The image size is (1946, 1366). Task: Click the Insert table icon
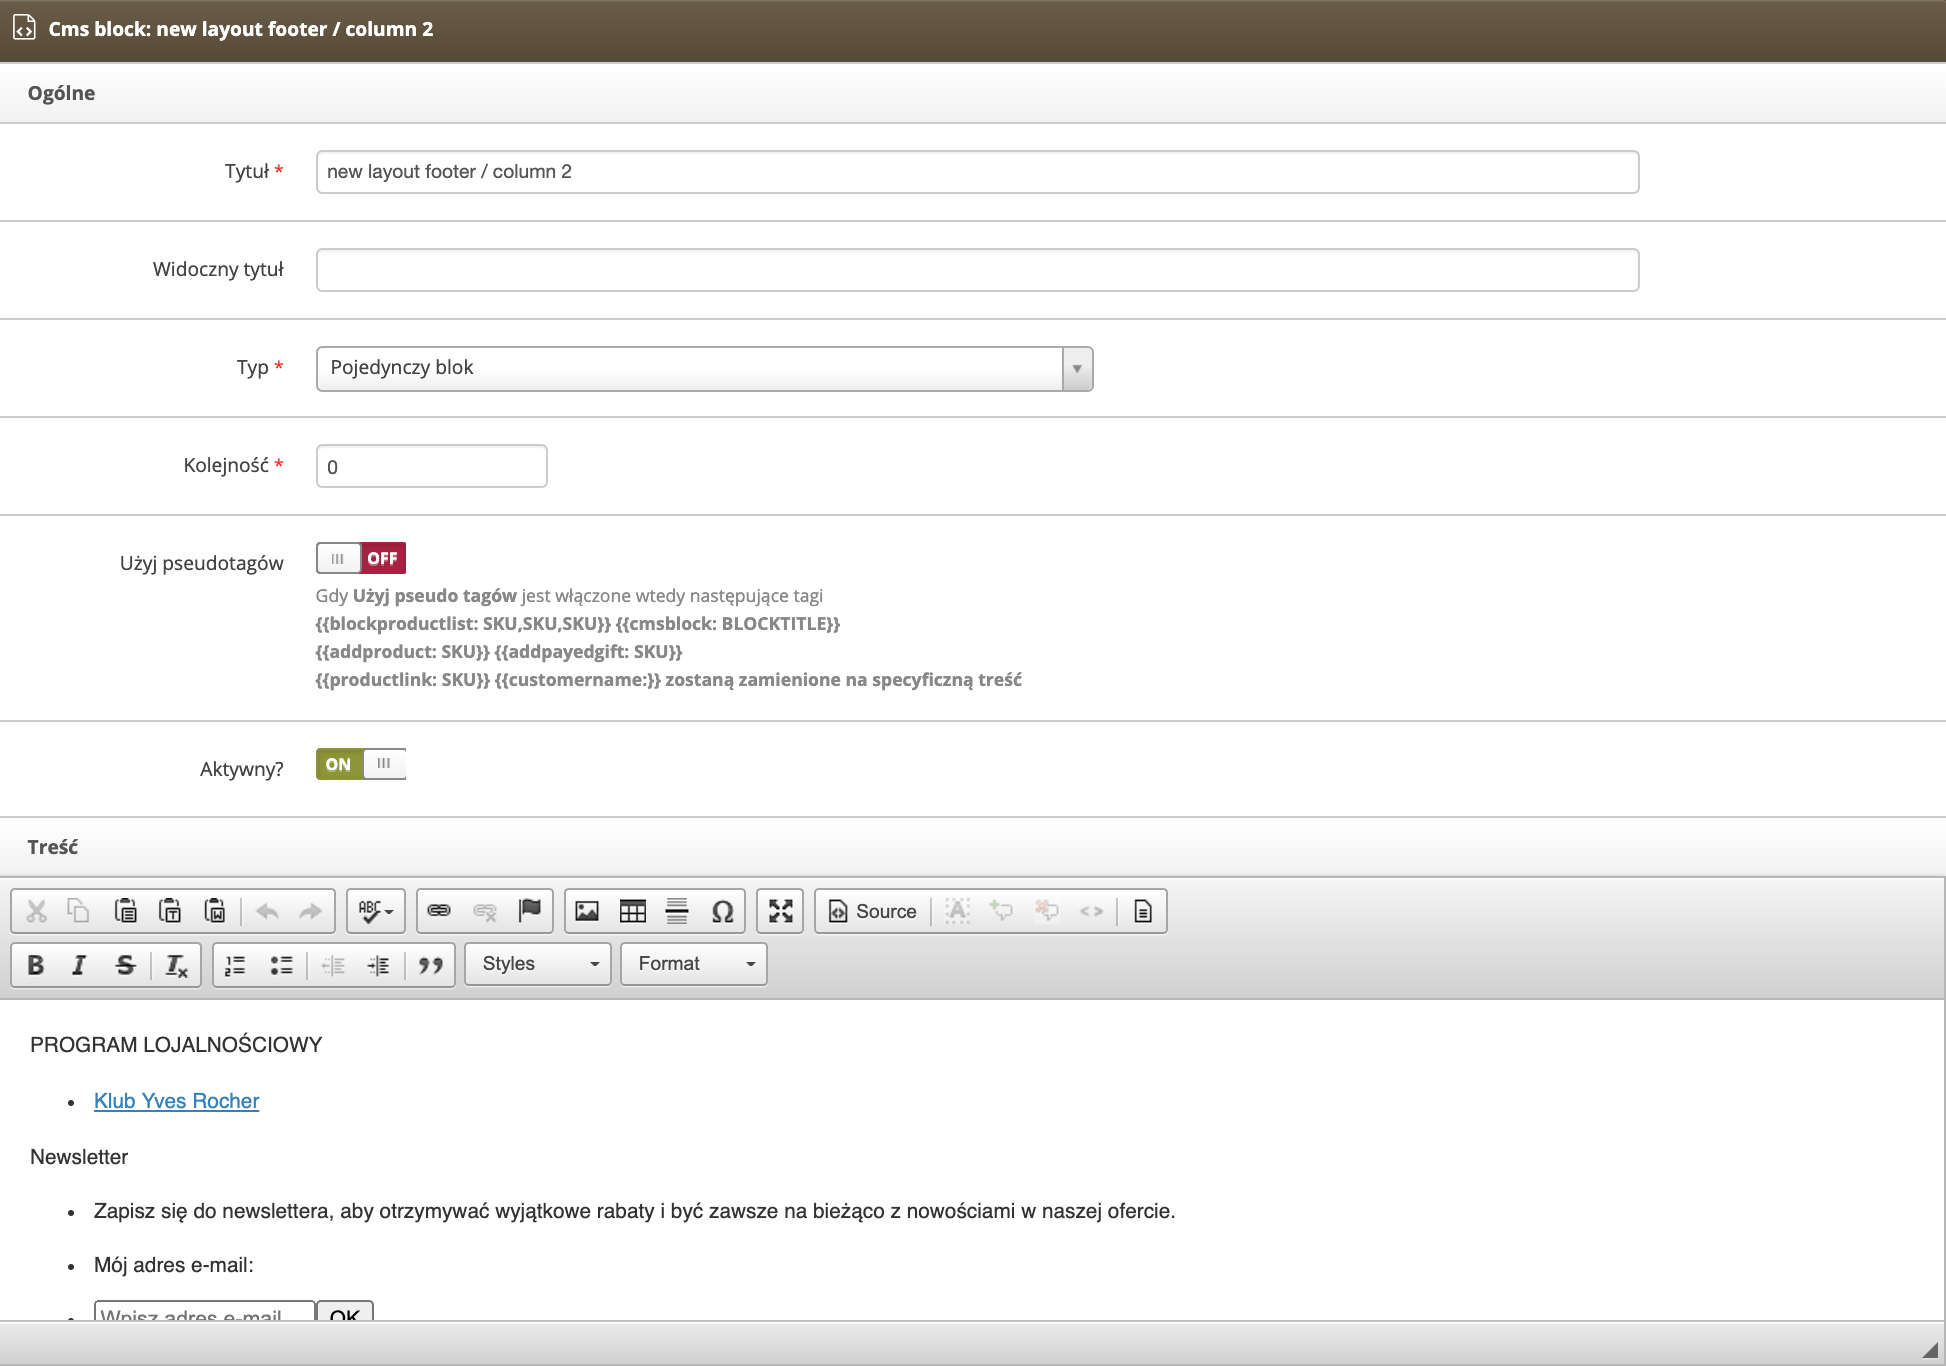click(633, 911)
